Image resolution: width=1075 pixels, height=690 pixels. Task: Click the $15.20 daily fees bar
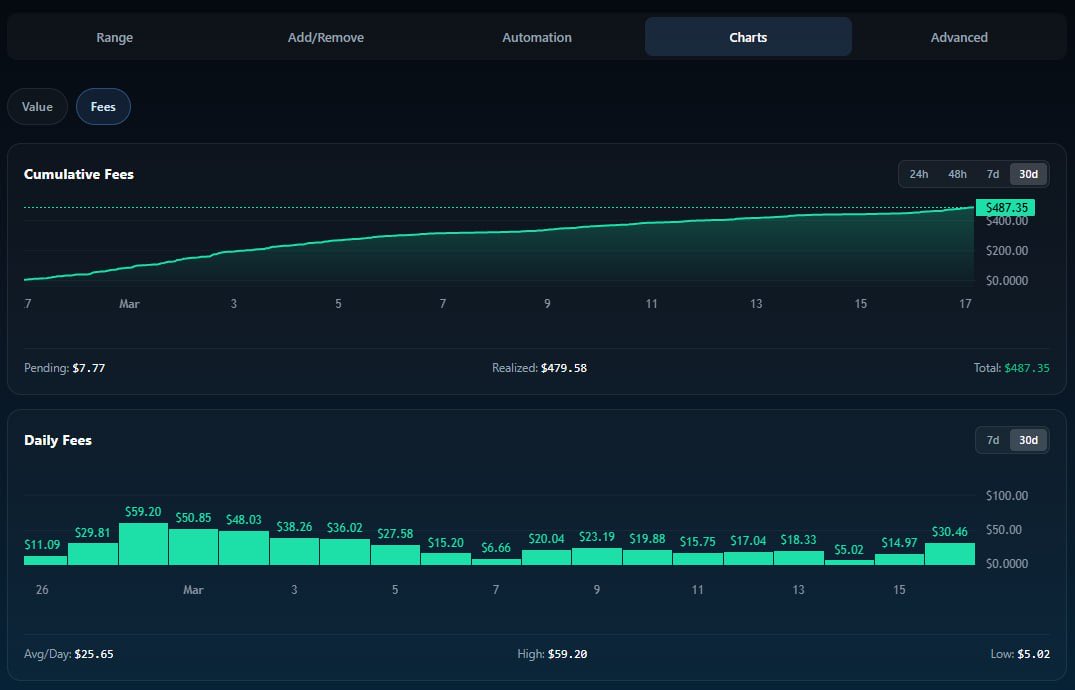click(446, 559)
